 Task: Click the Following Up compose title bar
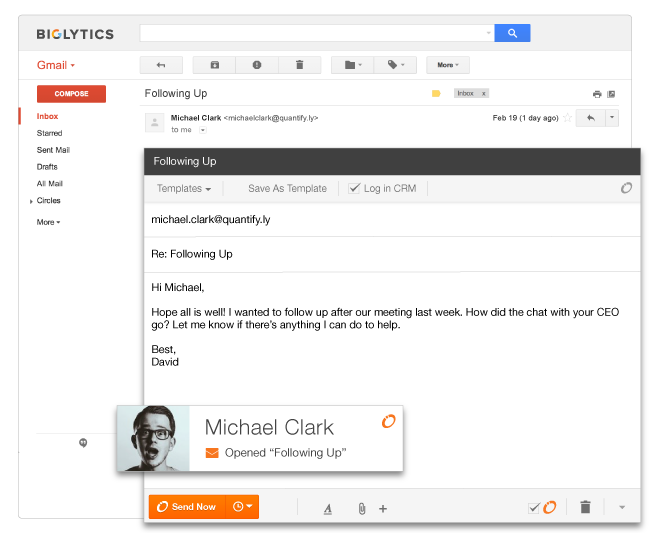pos(392,162)
